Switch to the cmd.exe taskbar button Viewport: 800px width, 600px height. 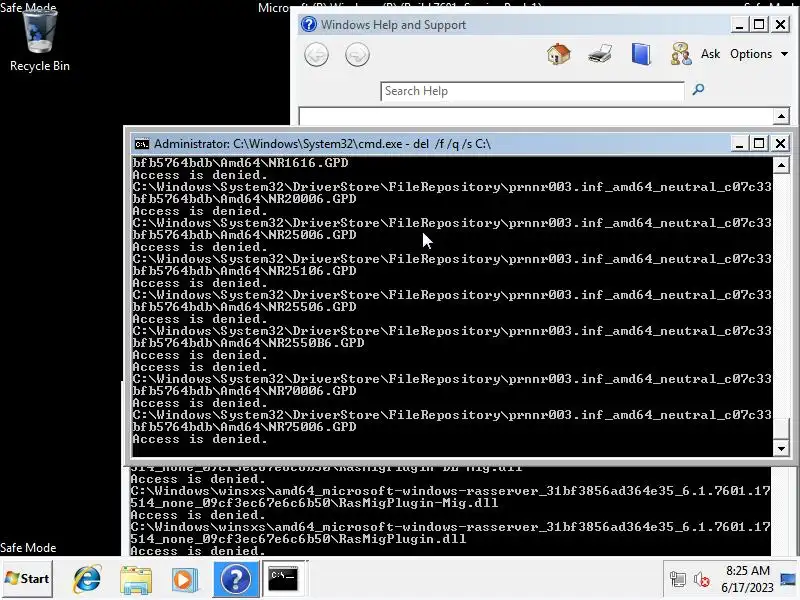pos(284,579)
